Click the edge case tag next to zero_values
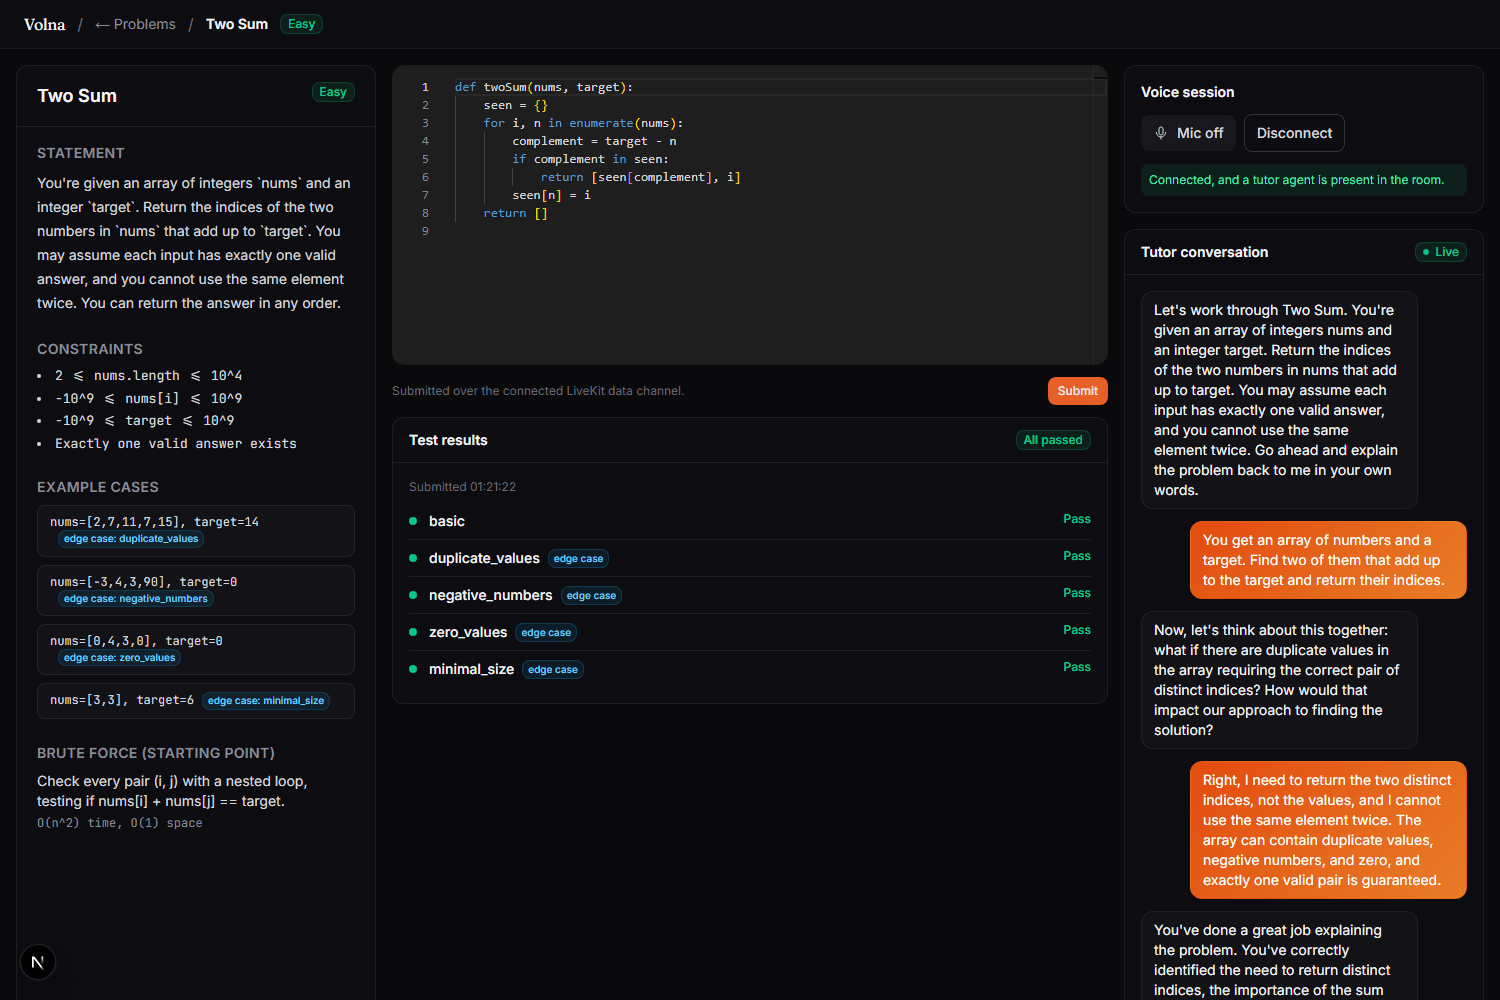 coord(546,633)
